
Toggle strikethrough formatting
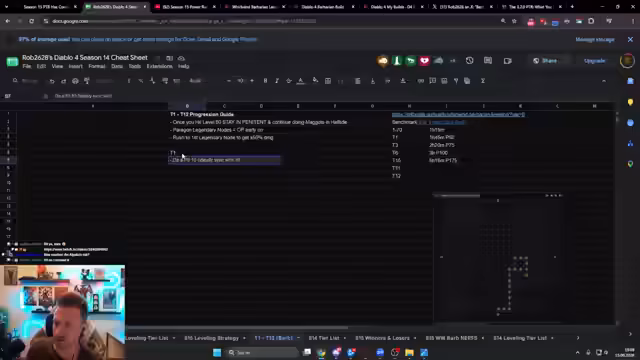click(289, 81)
